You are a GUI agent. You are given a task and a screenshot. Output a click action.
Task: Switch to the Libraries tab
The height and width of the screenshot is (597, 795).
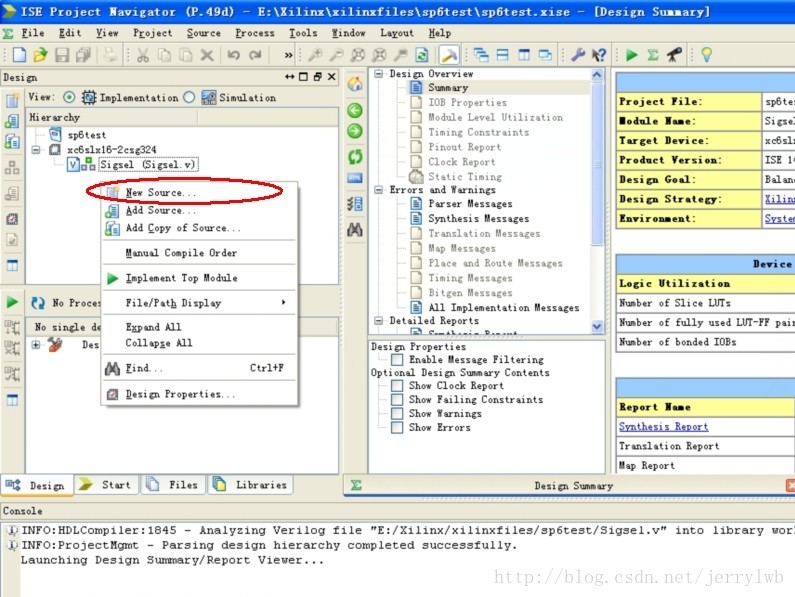coord(251,485)
